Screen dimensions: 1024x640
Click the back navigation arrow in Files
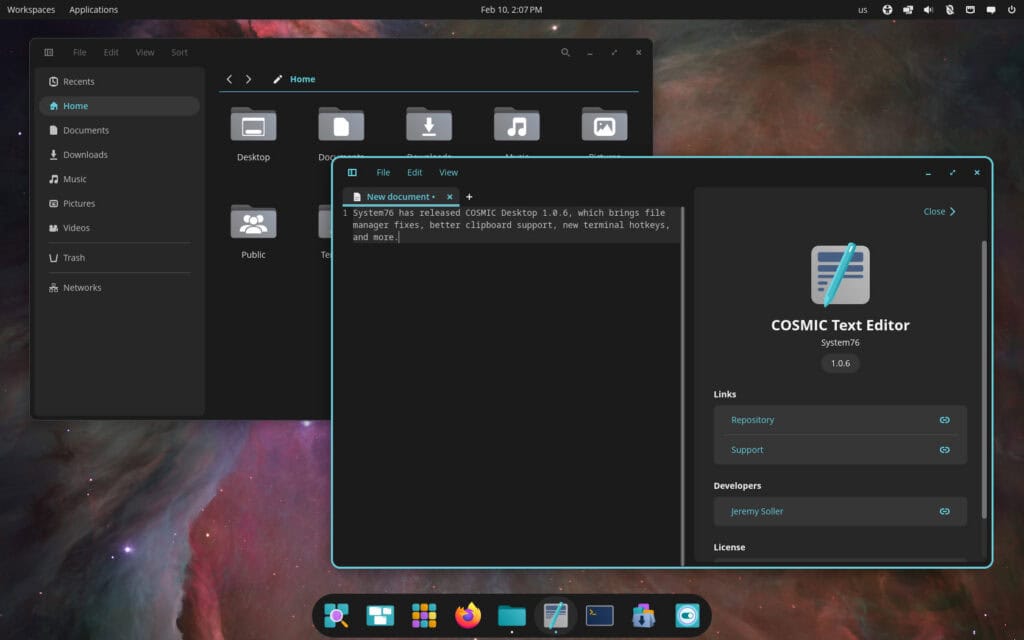pos(229,79)
